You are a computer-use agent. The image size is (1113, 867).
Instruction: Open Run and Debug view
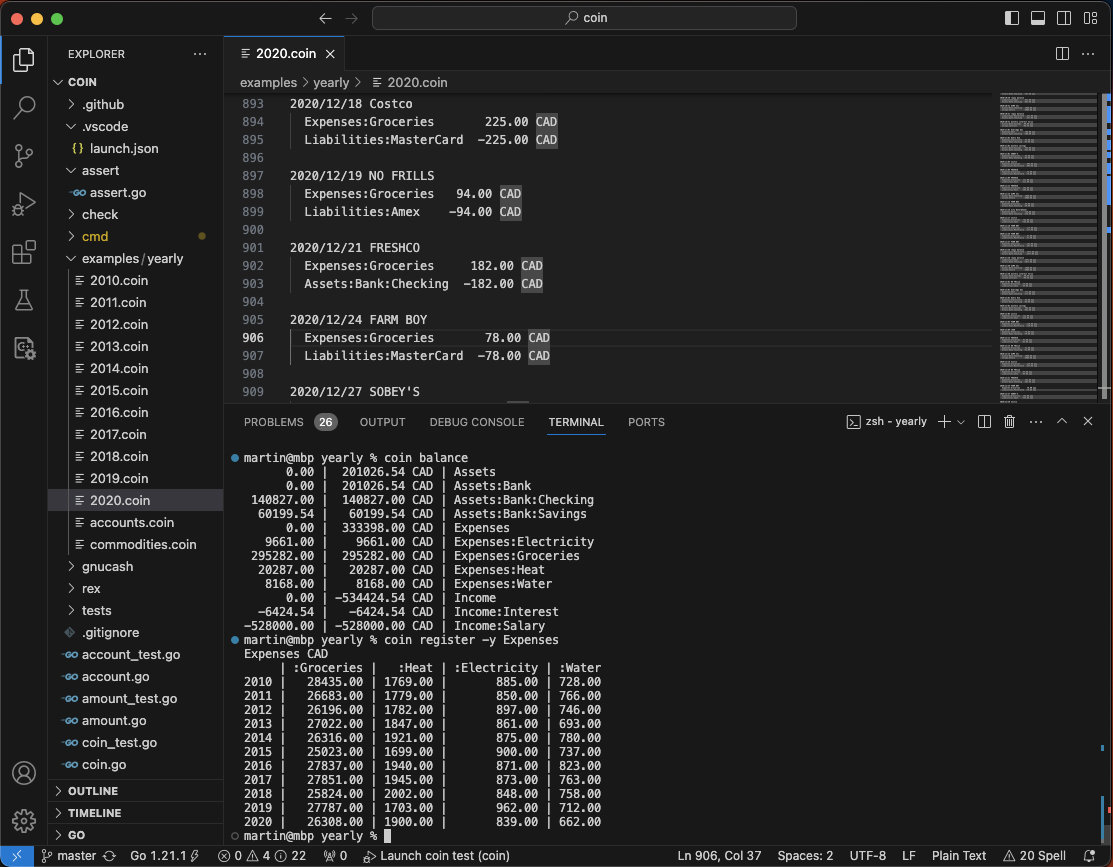pyautogui.click(x=24, y=205)
